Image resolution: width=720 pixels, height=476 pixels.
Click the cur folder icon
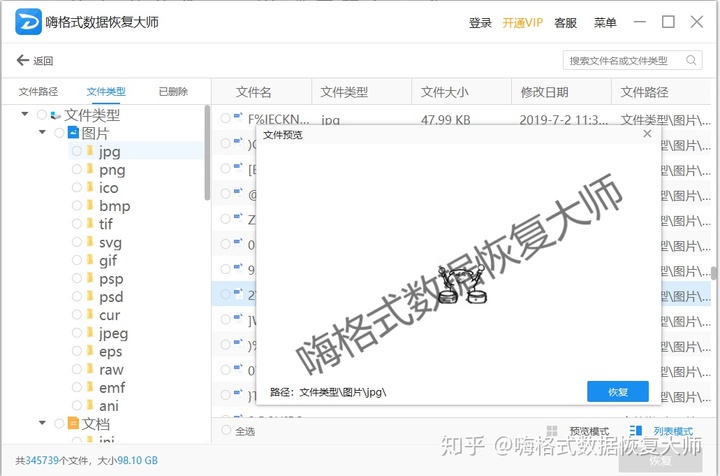(x=90, y=314)
